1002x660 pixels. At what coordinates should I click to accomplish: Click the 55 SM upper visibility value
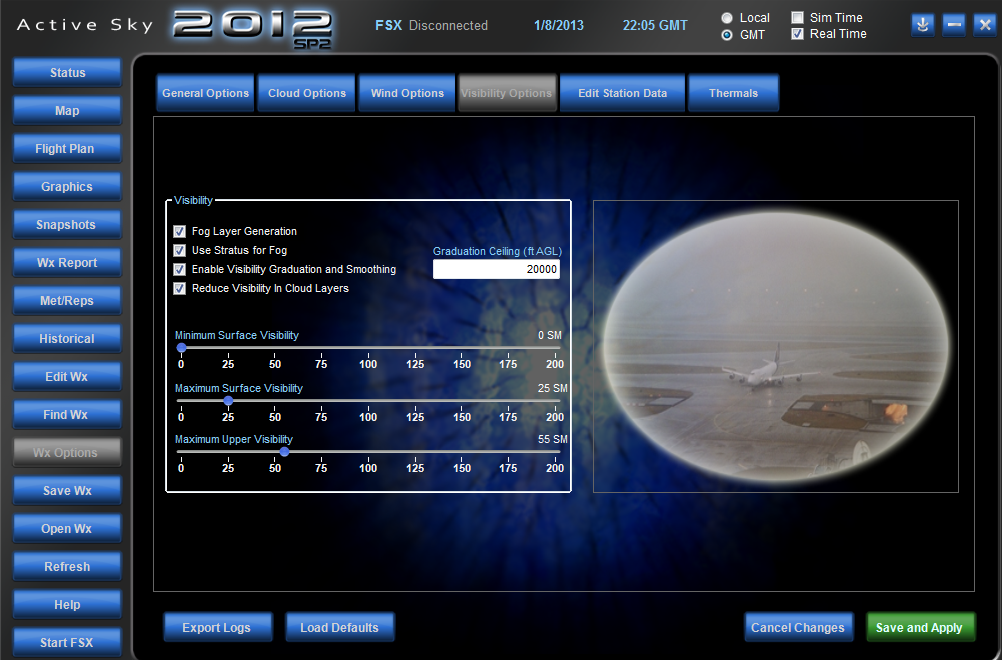pos(553,440)
